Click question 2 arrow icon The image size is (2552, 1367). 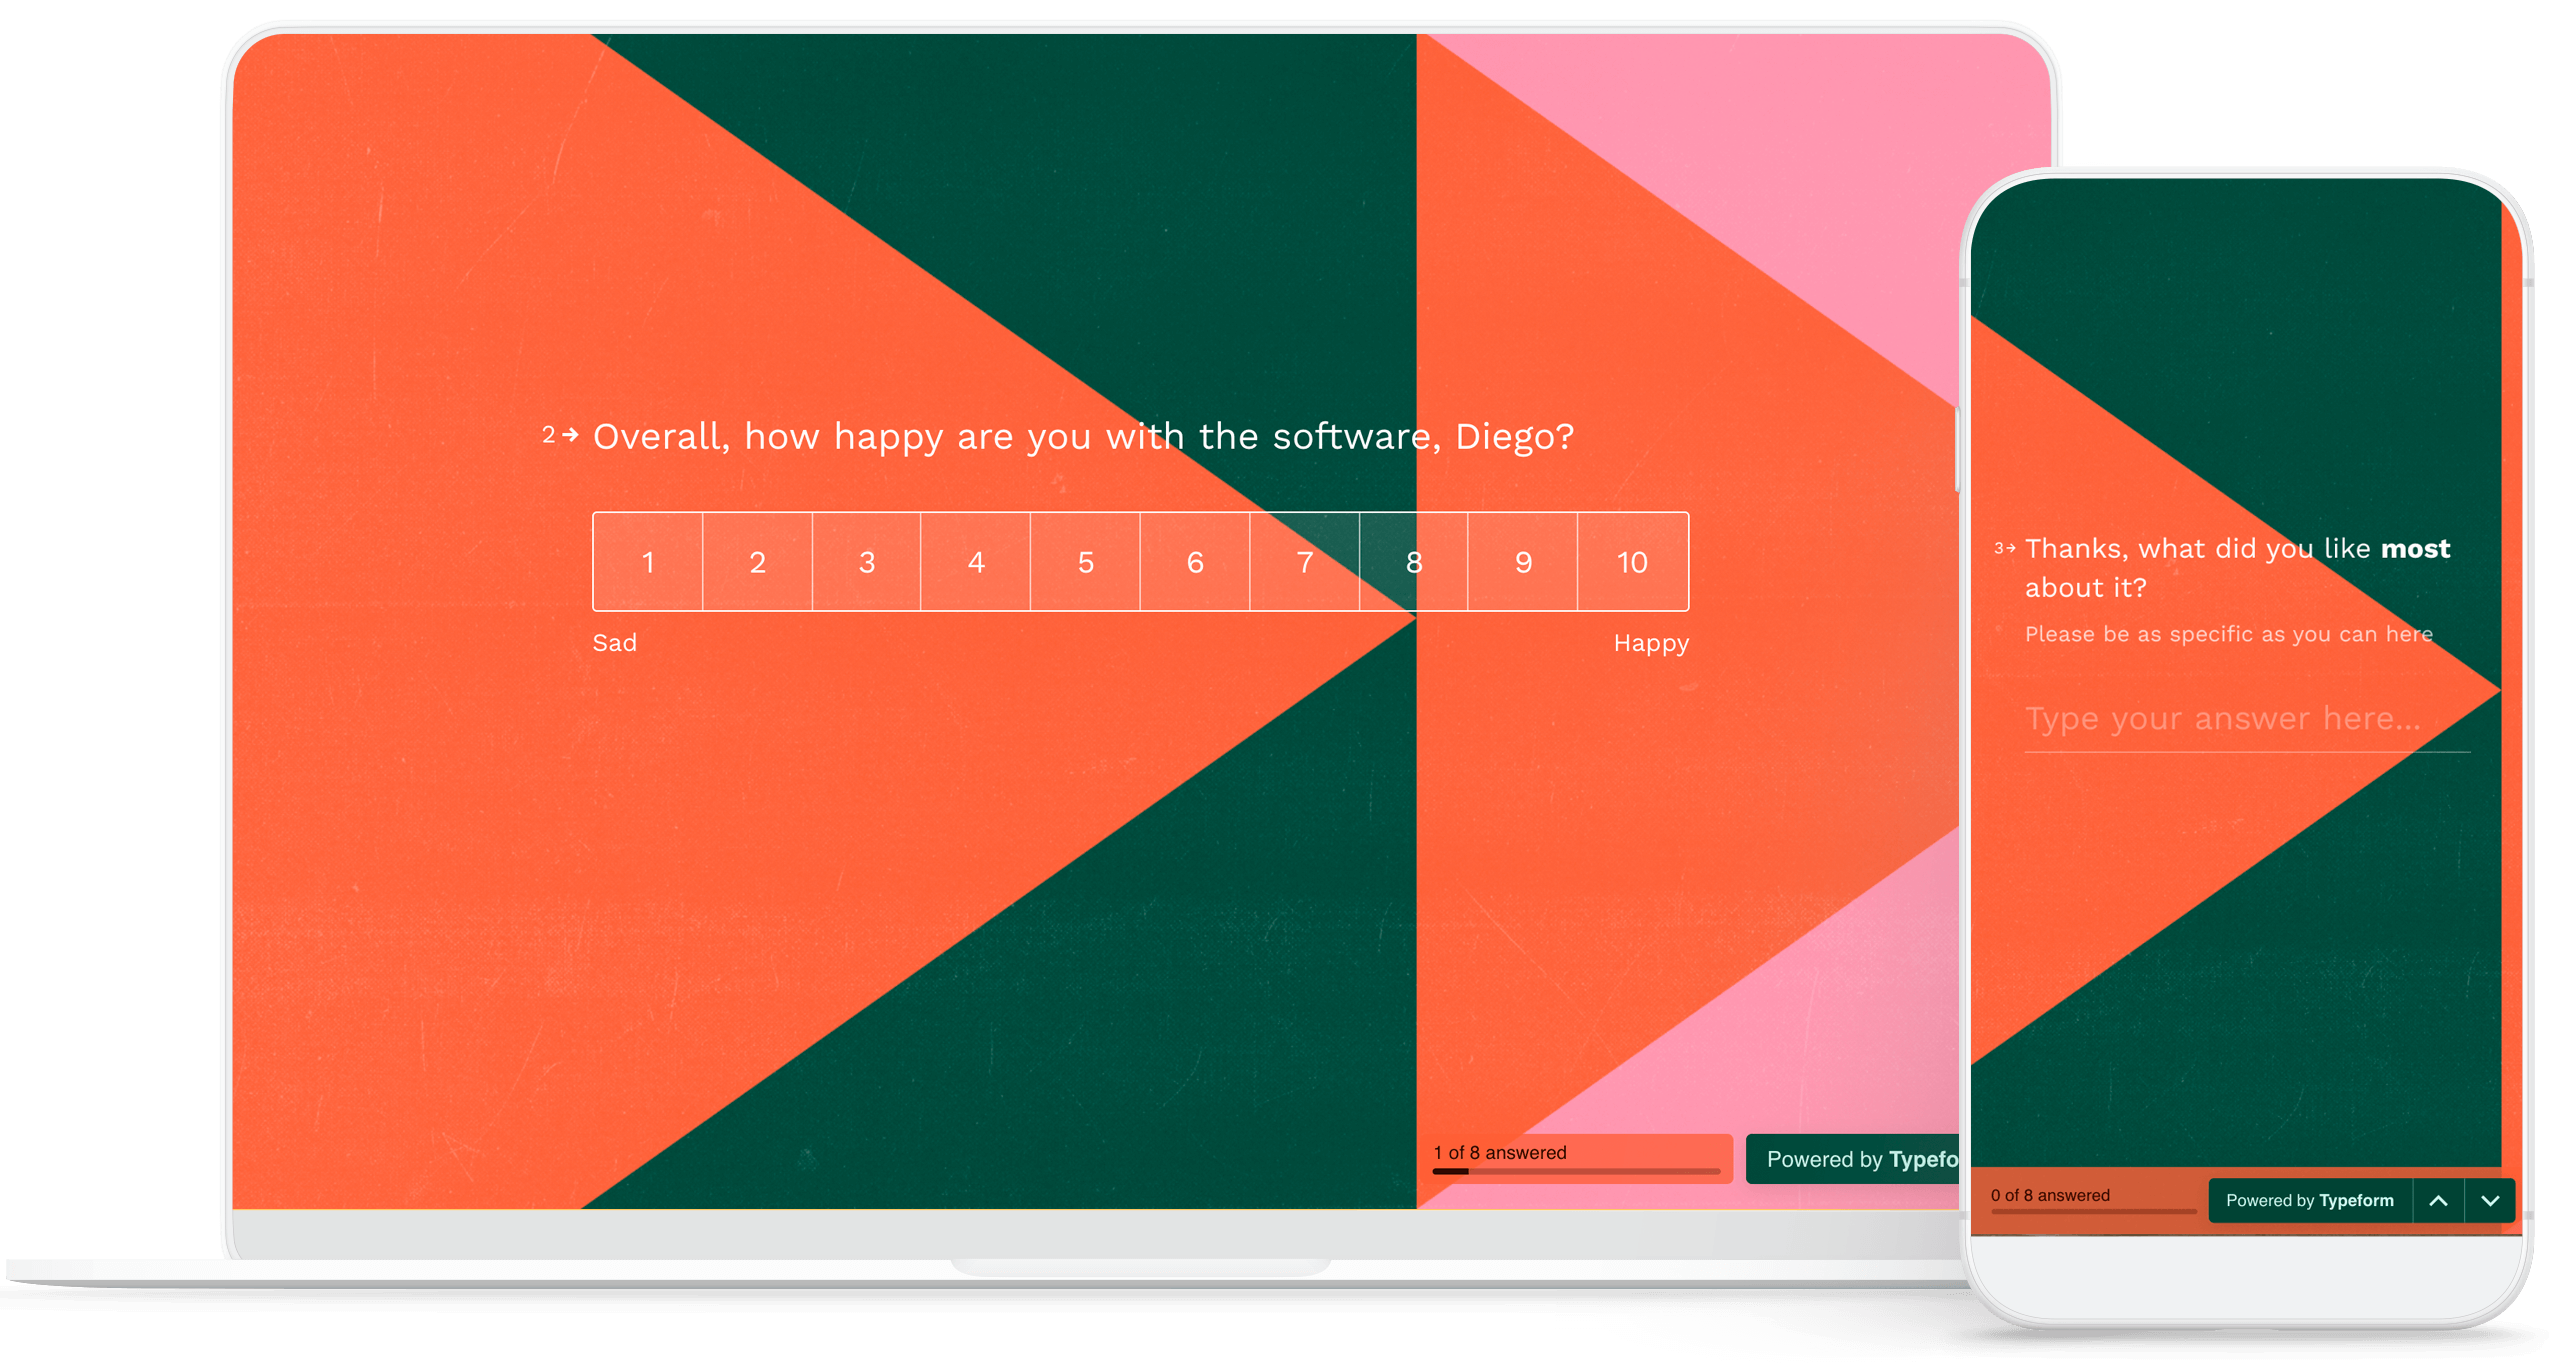click(571, 435)
